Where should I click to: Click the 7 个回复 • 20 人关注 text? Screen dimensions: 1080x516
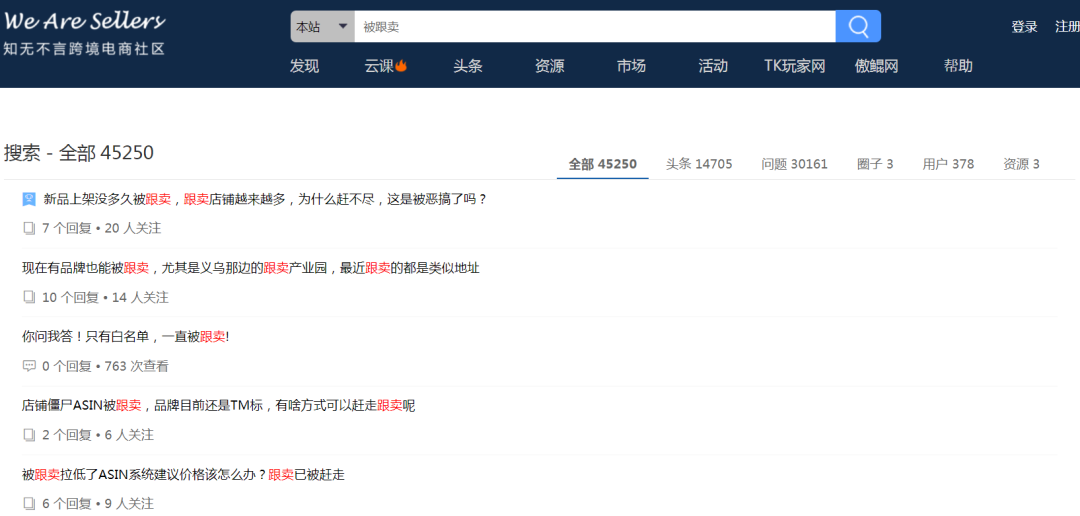pos(102,228)
